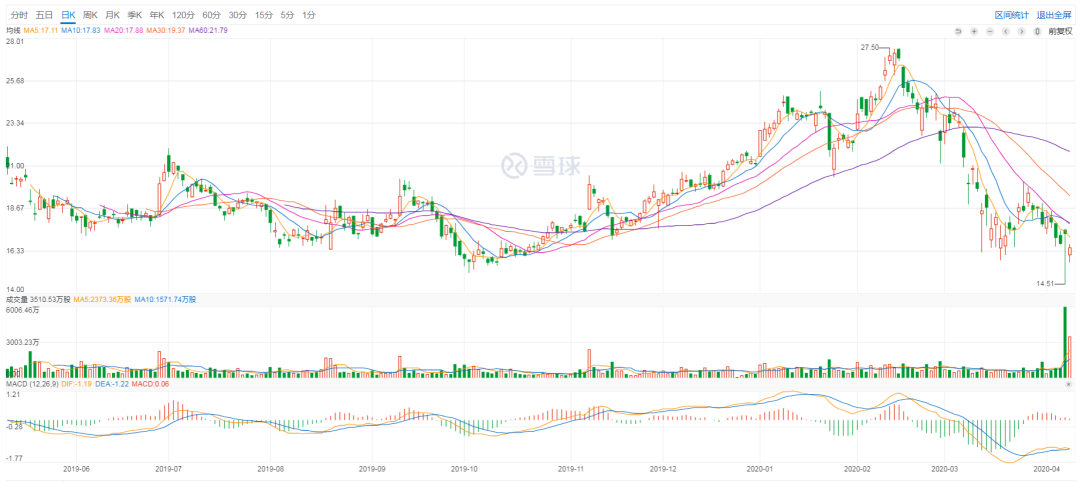This screenshot has height=482, width=1080.
Task: Open the MACD (12,26,9) parameter settings
Action: 30,383
